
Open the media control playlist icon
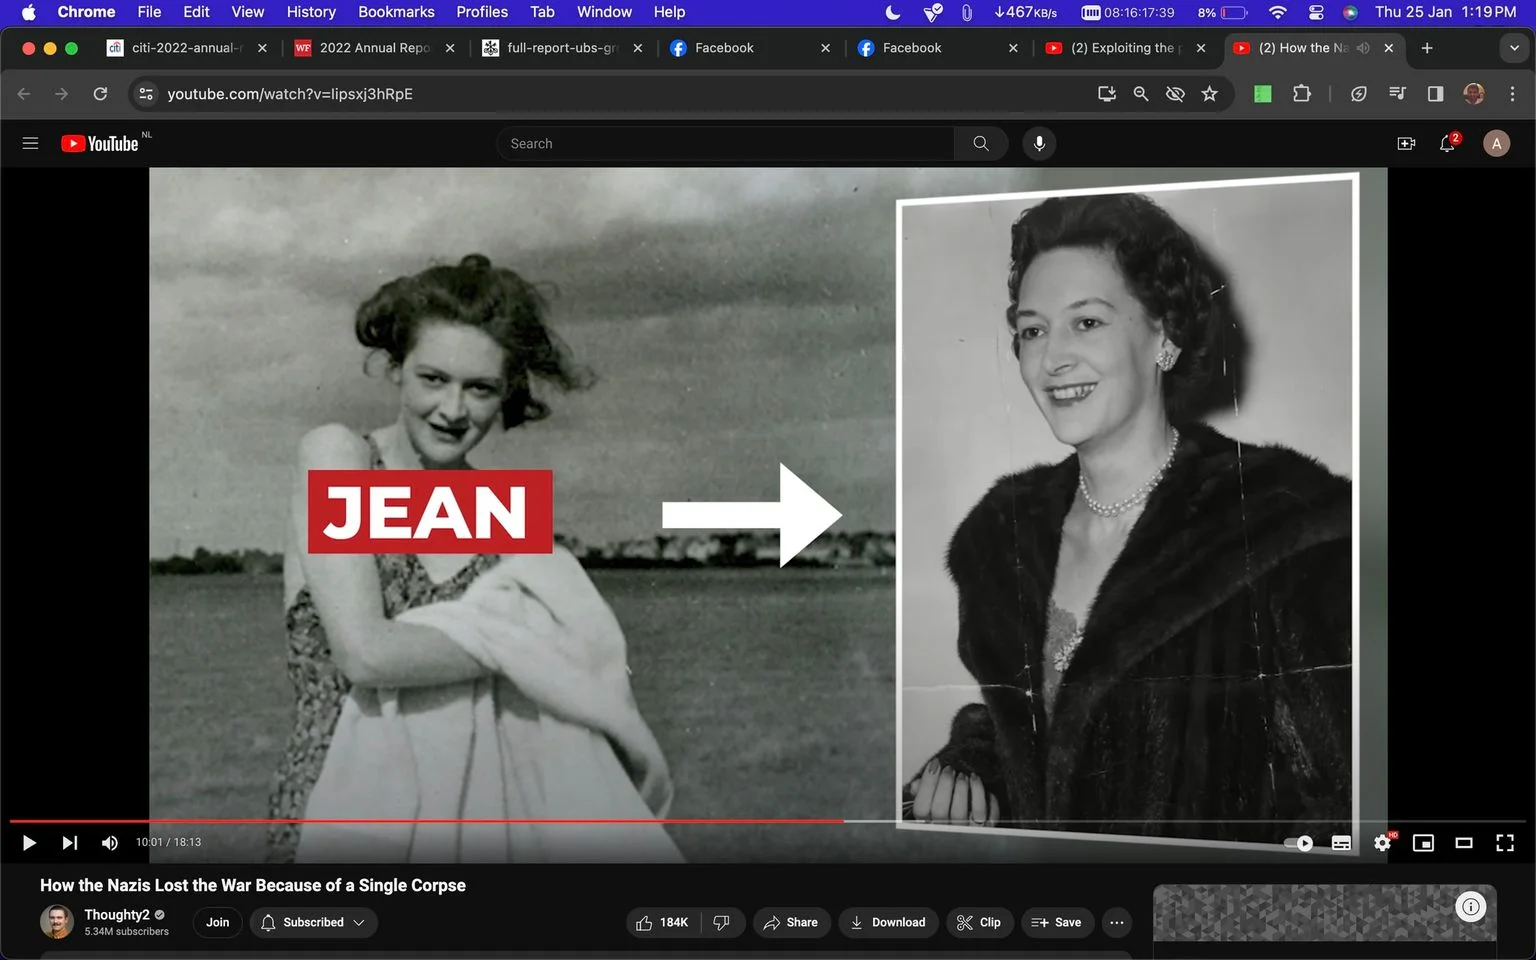(1397, 94)
